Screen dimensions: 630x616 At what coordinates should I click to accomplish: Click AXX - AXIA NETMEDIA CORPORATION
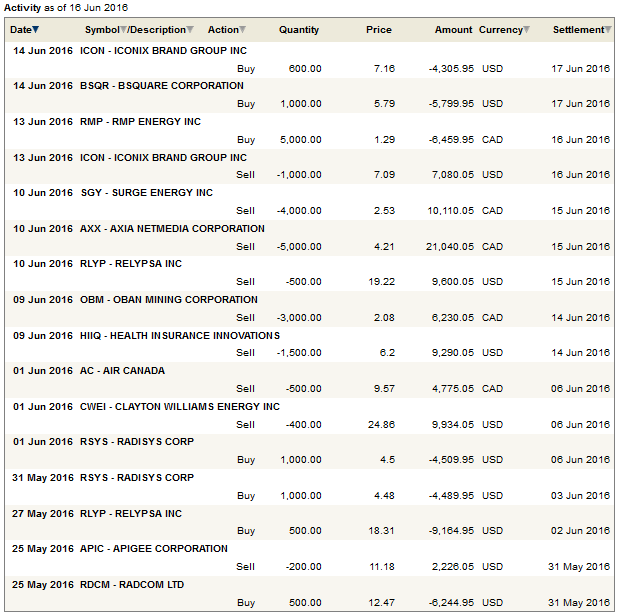pyautogui.click(x=172, y=229)
